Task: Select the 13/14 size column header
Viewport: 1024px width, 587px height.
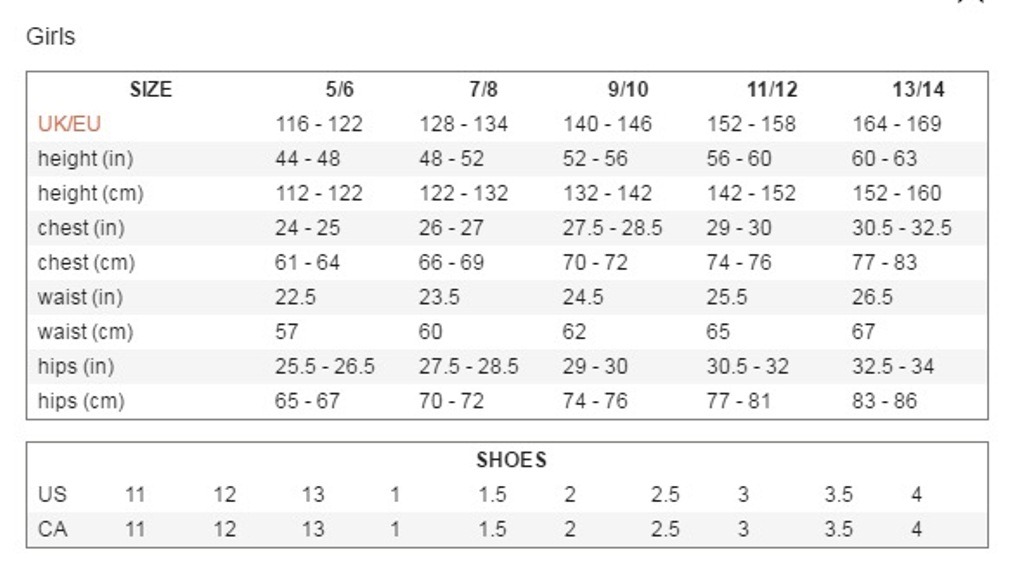Action: point(918,89)
